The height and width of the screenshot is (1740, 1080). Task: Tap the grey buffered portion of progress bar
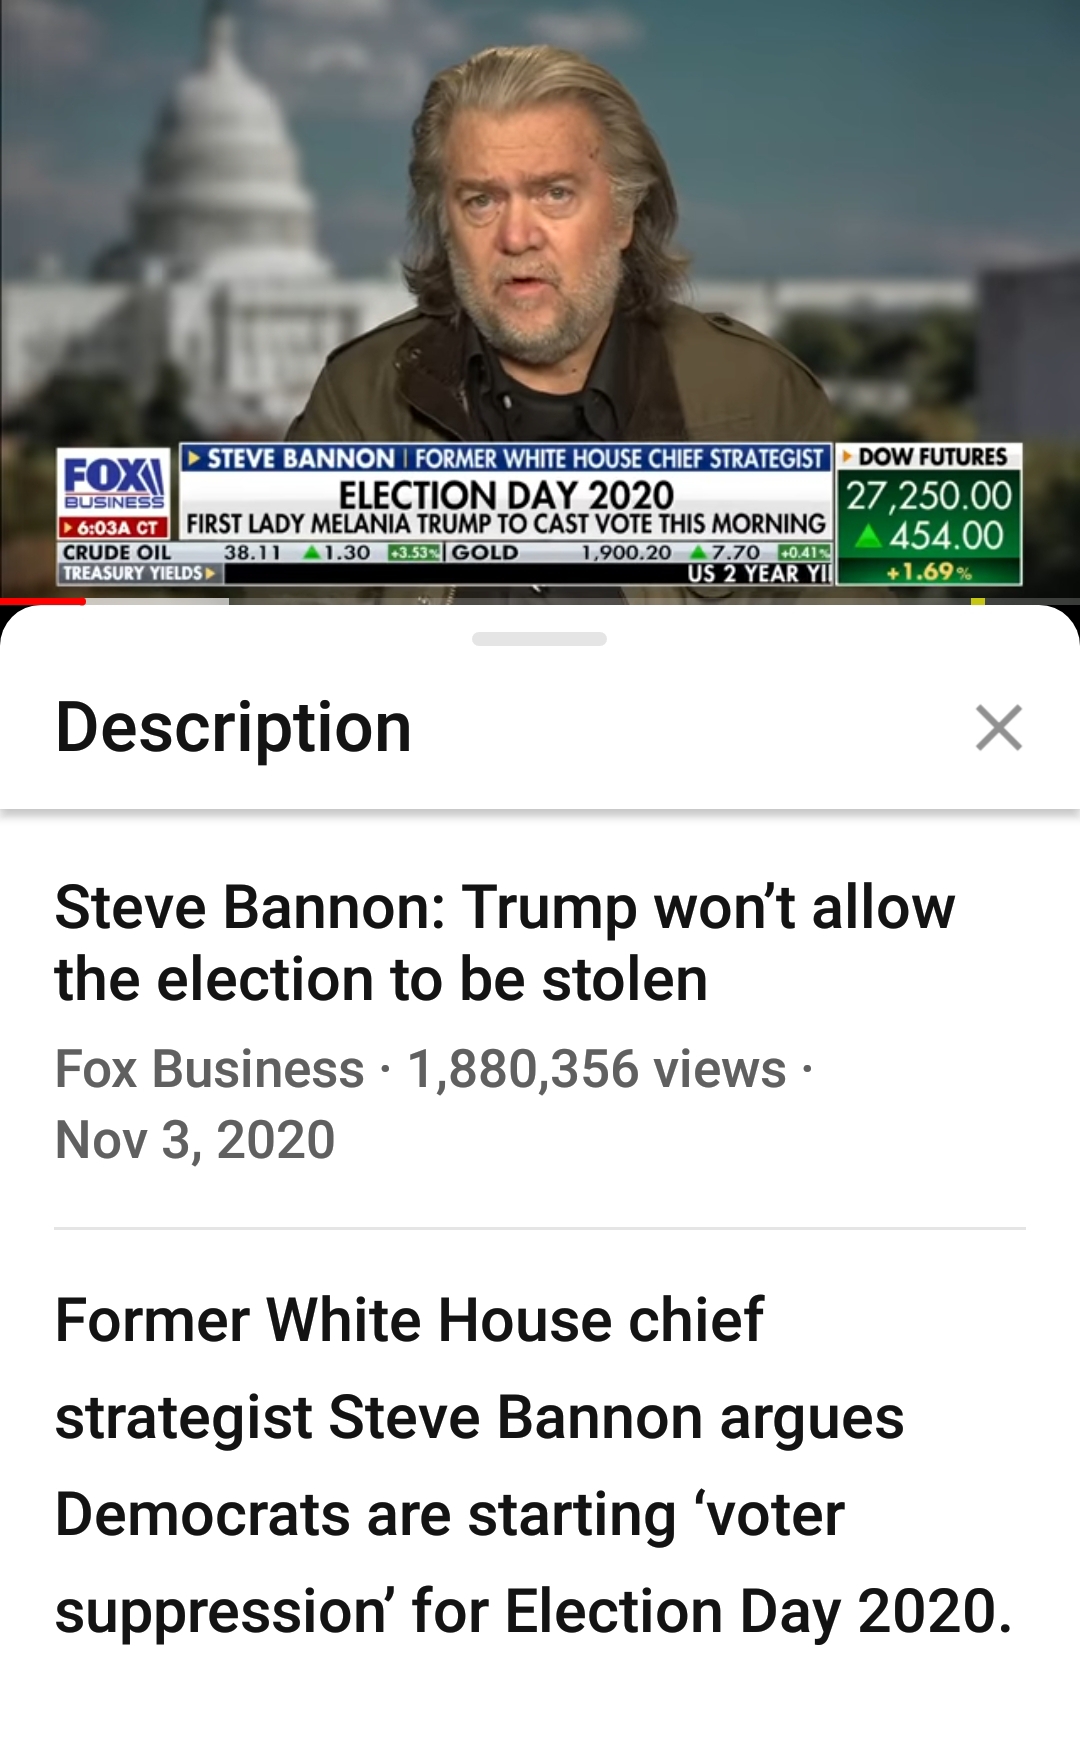[157, 601]
